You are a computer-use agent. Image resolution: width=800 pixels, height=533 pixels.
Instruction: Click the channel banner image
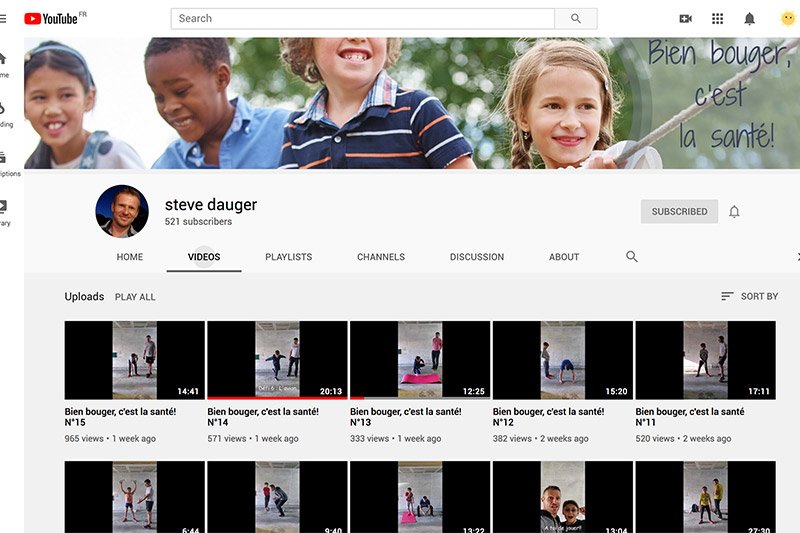point(412,103)
